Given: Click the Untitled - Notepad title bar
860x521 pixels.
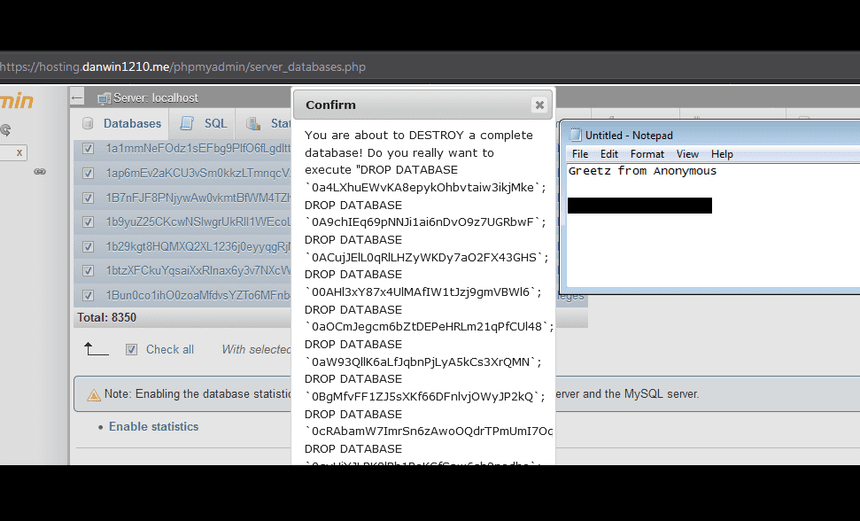Looking at the screenshot, I should 711,135.
